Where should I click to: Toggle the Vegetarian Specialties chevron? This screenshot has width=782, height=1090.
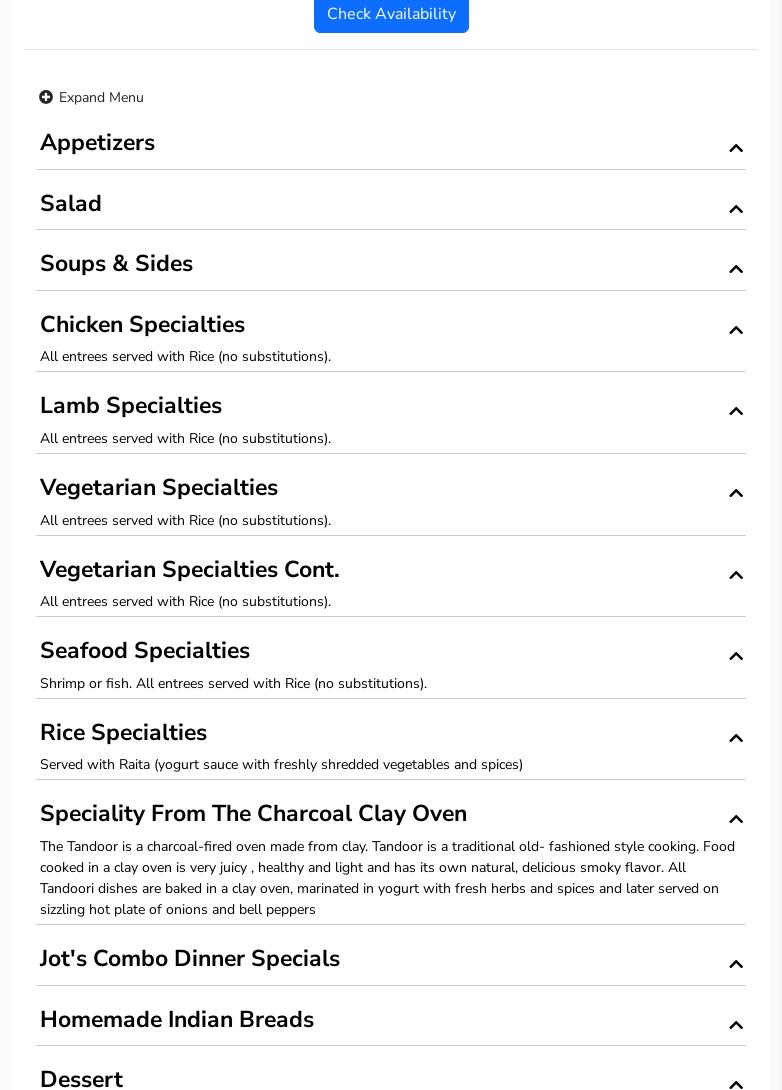pyautogui.click(x=736, y=493)
